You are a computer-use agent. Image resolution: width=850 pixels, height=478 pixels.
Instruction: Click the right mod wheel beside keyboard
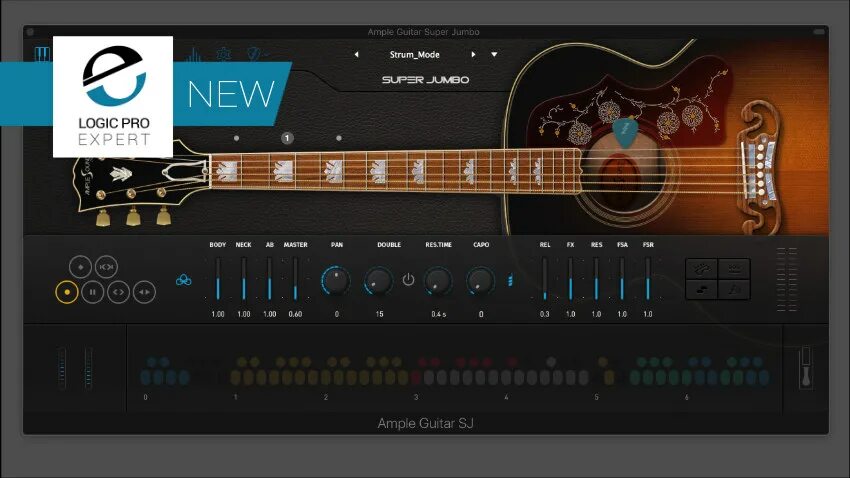(88, 369)
